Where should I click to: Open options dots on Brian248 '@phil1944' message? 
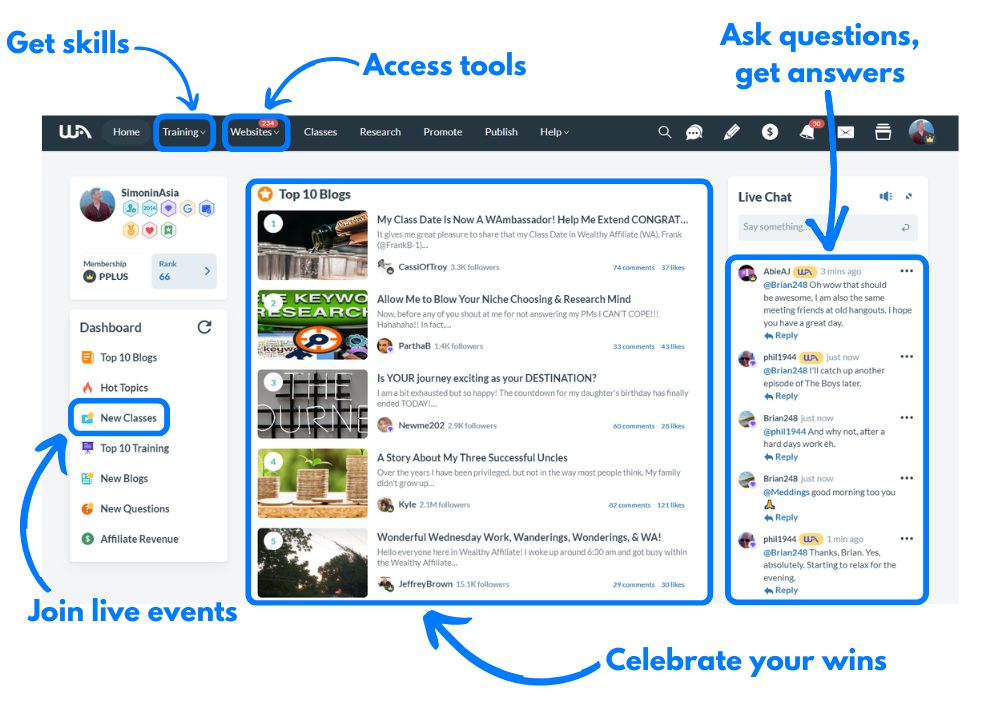(x=906, y=418)
